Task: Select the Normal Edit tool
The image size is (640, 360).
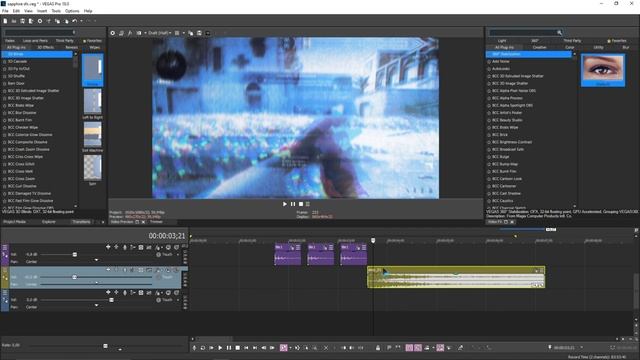Action: [x=283, y=348]
